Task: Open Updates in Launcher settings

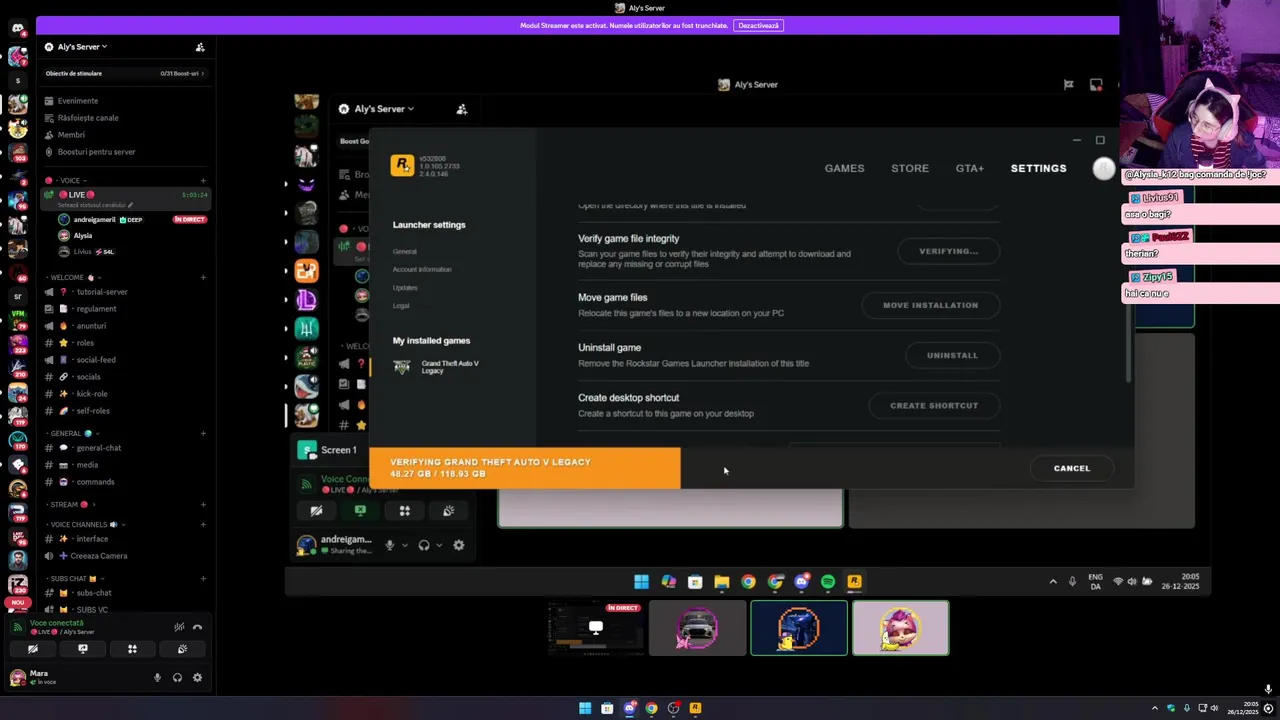Action: click(x=405, y=288)
